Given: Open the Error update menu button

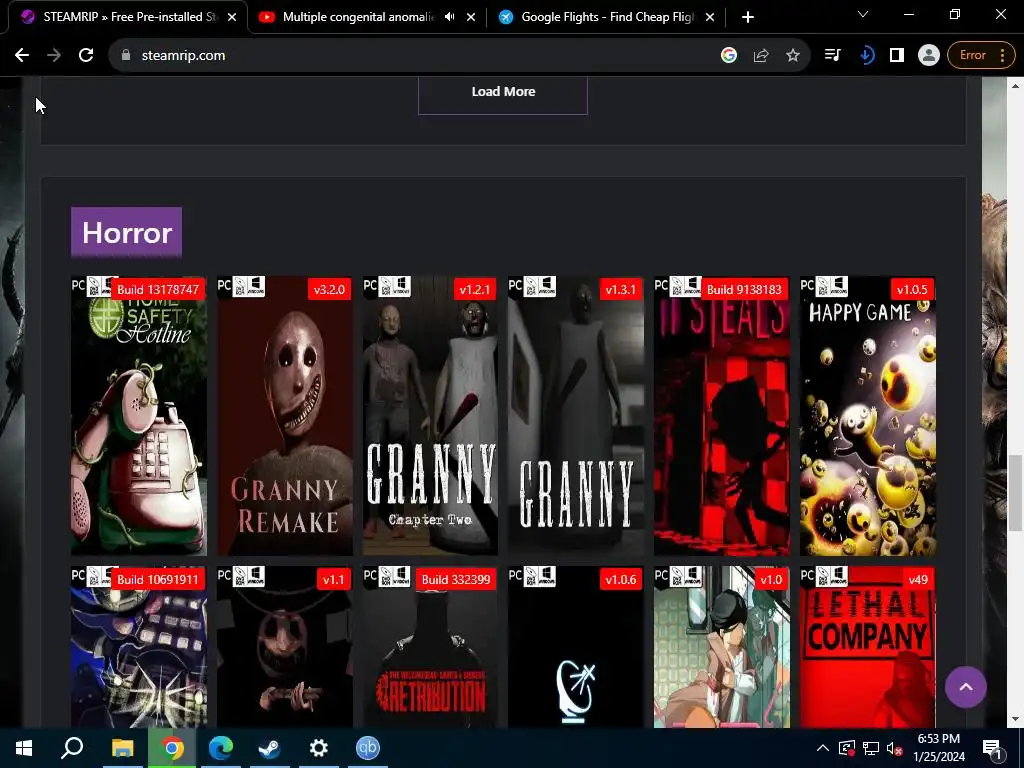Looking at the screenshot, I should click(x=981, y=56).
